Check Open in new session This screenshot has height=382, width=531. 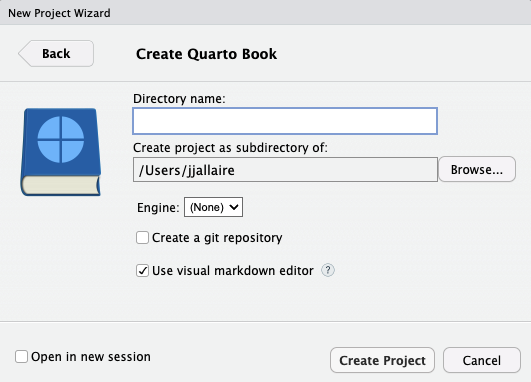(x=21, y=357)
